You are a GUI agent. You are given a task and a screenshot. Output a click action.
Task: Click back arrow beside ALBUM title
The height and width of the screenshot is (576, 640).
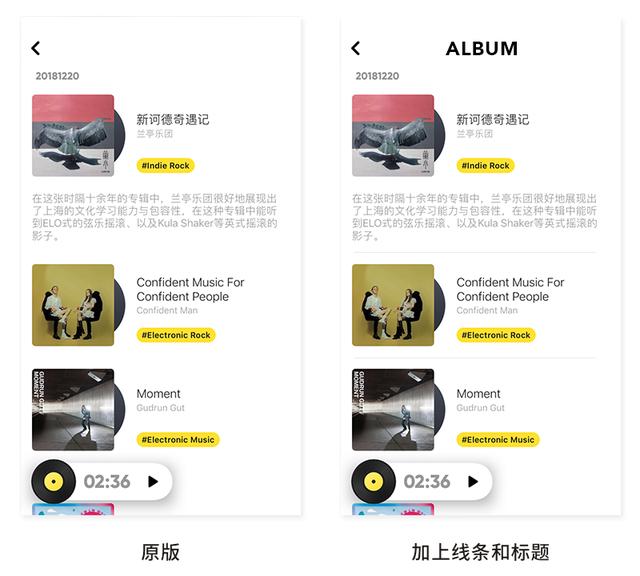point(356,48)
